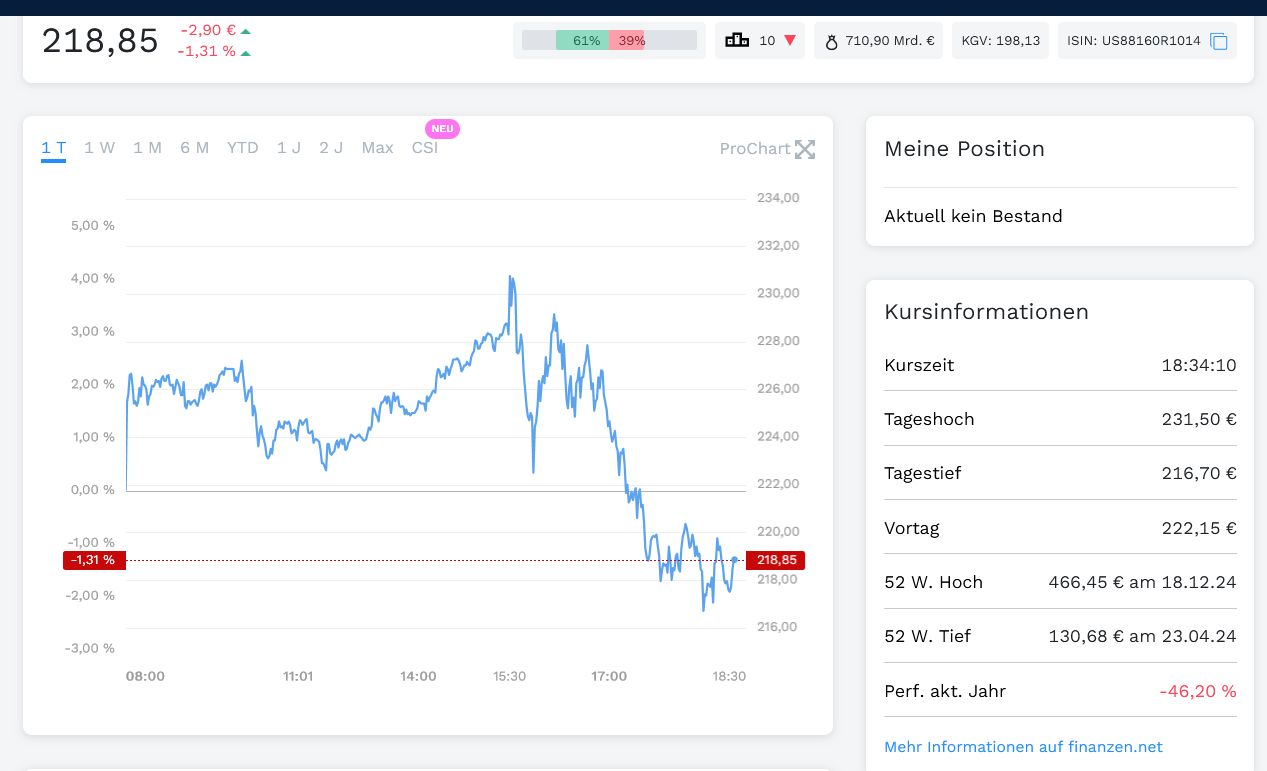Switch chart to 1 M range
This screenshot has height=771, width=1267.
(147, 148)
